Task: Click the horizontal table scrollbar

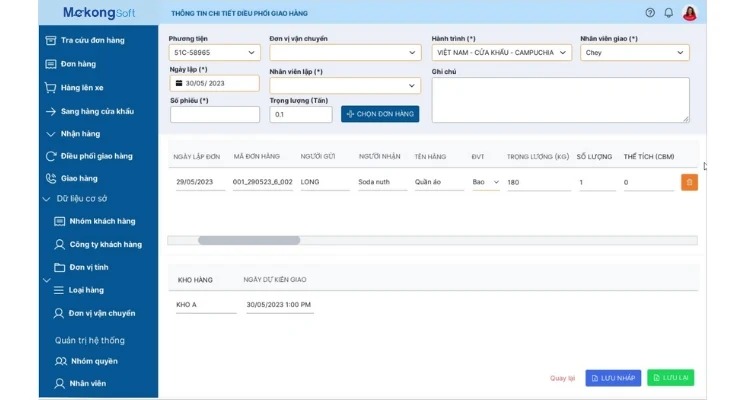Action: [249, 240]
